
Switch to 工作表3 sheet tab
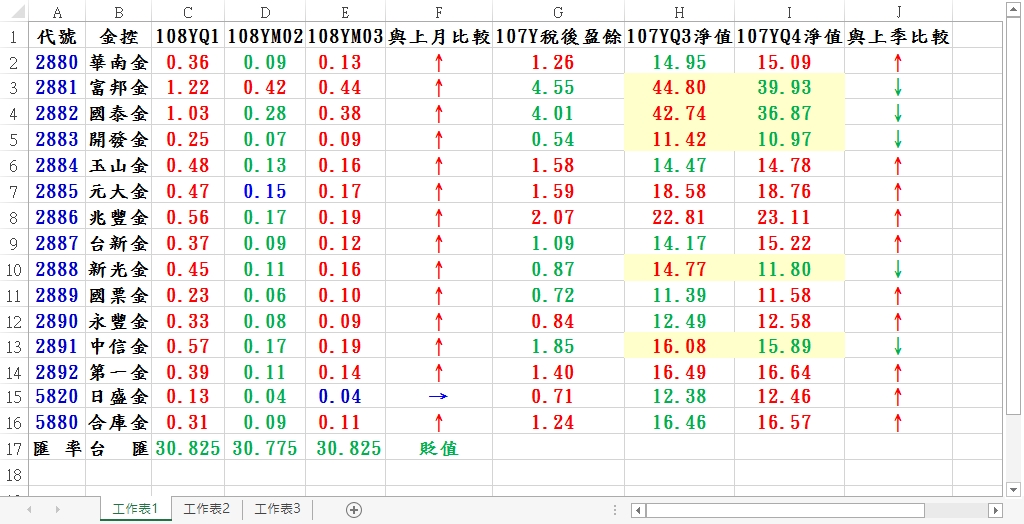(x=278, y=509)
